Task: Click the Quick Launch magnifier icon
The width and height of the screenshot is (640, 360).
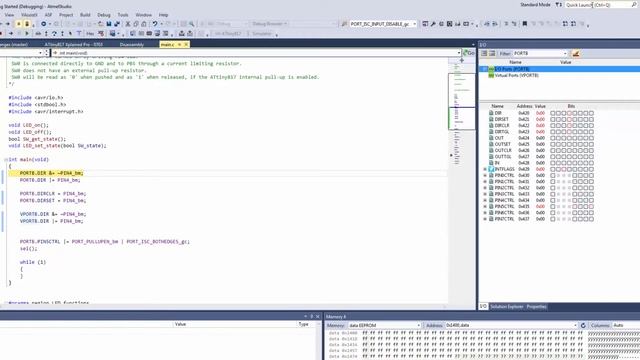Action: [x=634, y=5]
